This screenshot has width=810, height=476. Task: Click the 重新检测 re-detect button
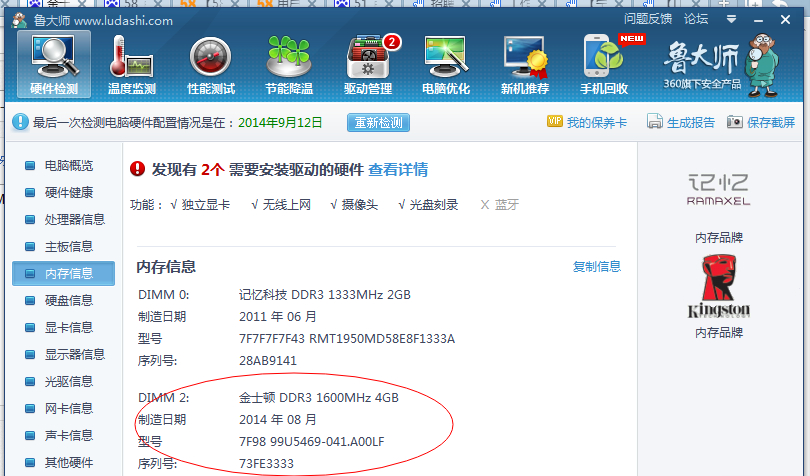(x=378, y=122)
